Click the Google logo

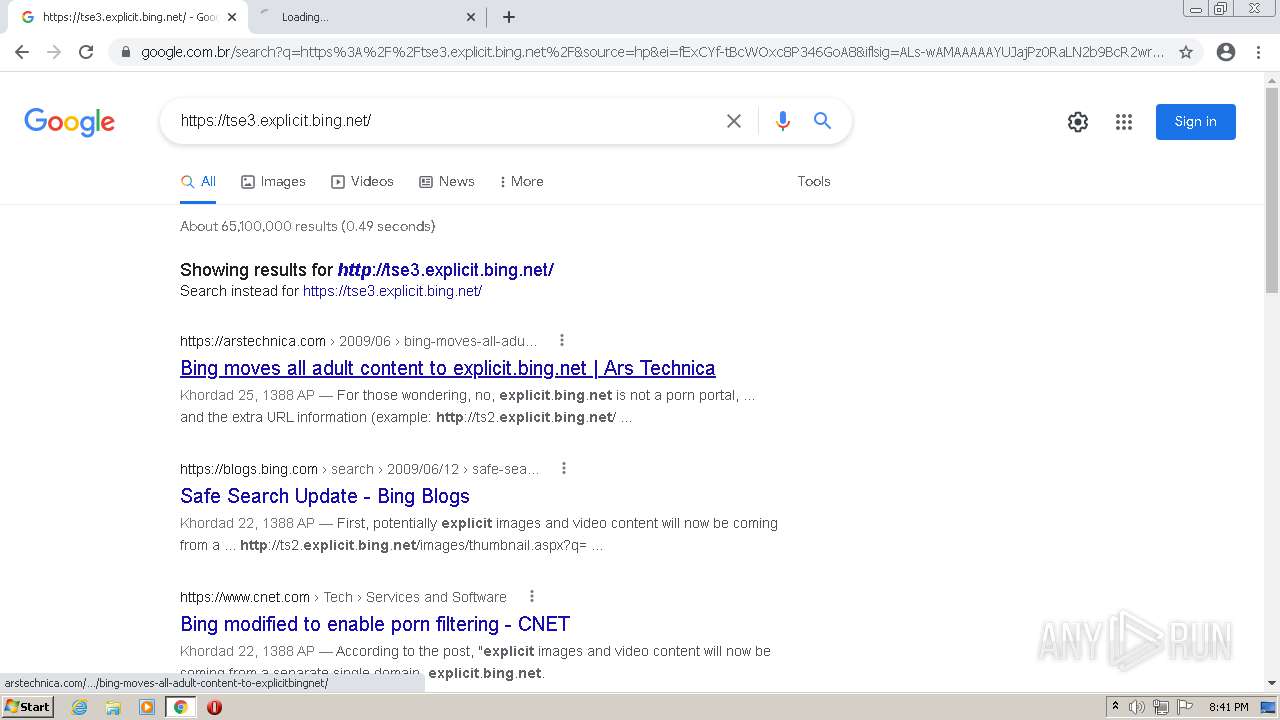click(x=69, y=122)
